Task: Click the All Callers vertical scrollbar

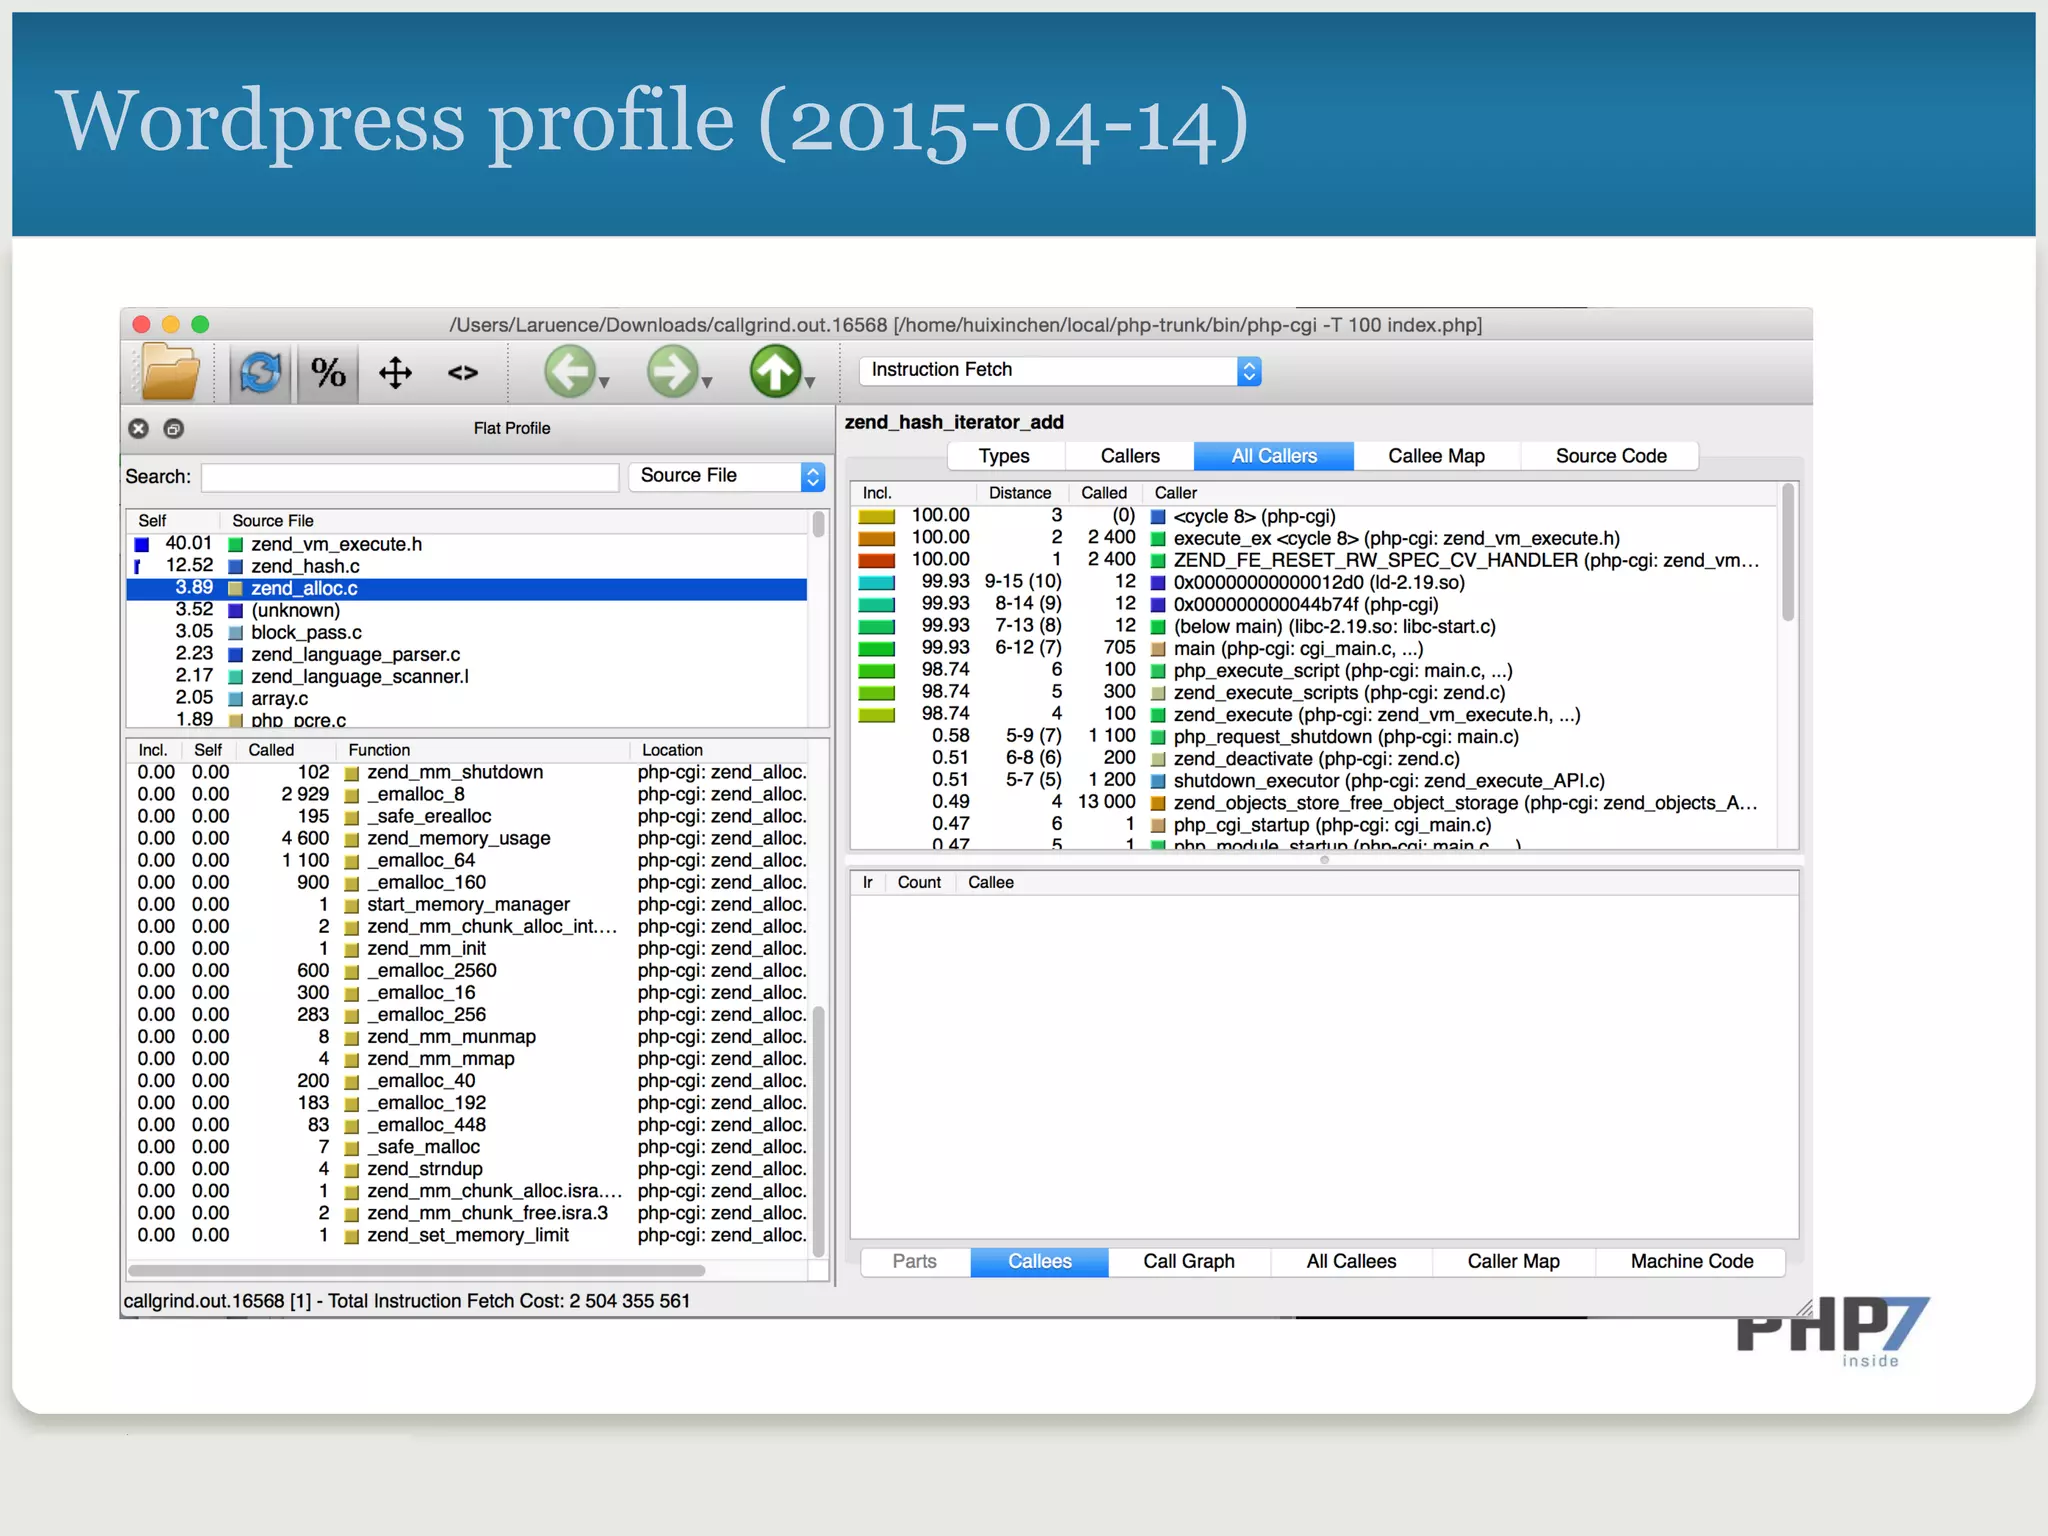Action: click(x=1788, y=553)
